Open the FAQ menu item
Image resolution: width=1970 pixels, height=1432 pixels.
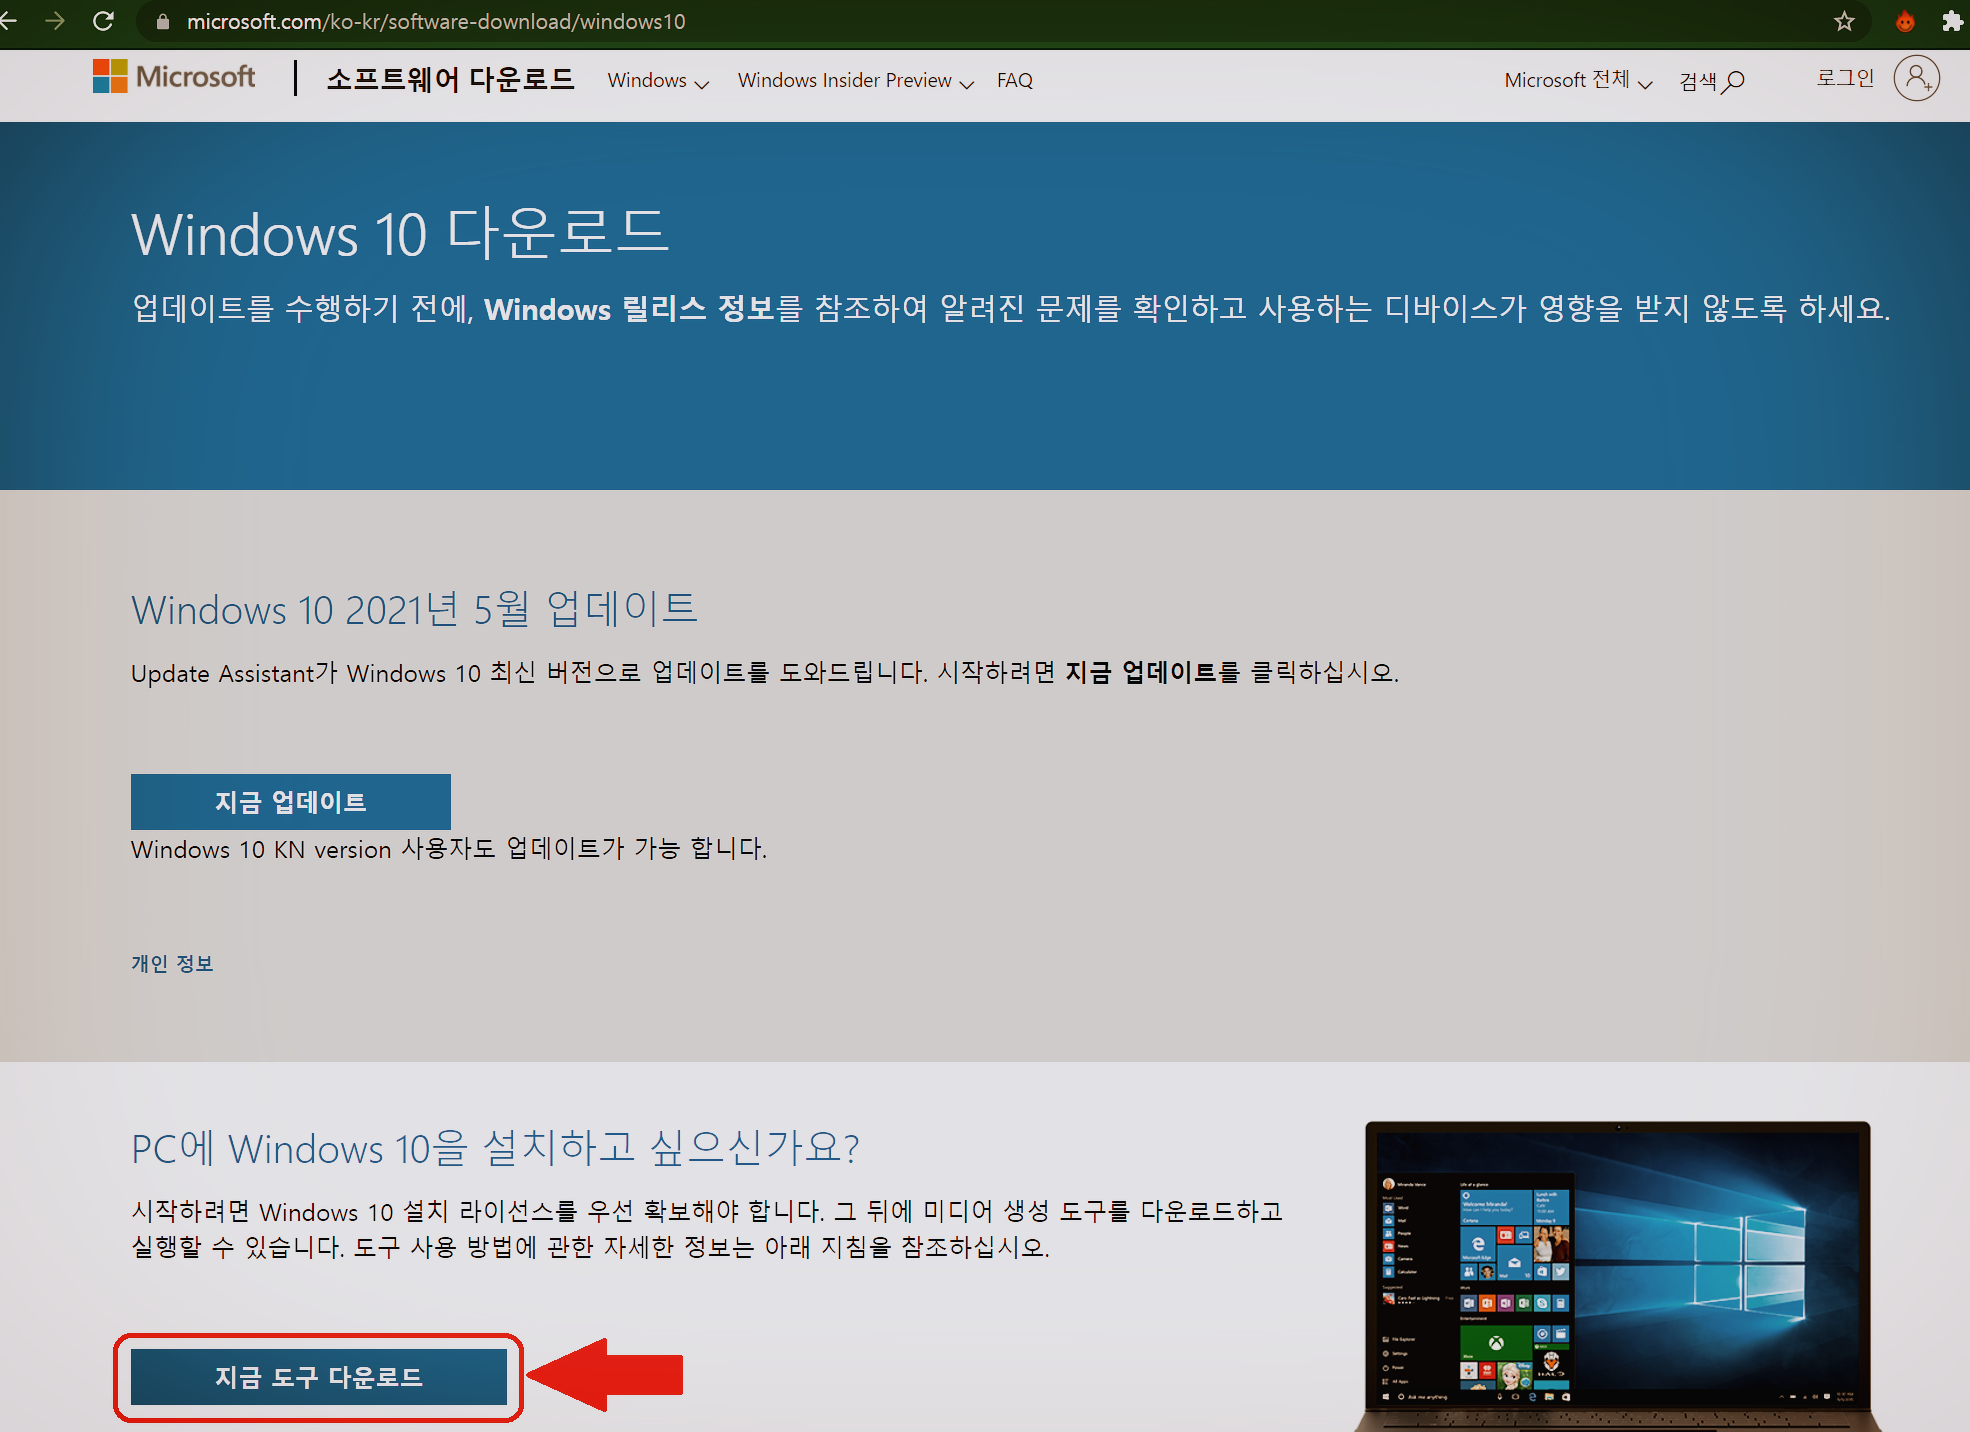click(1014, 81)
